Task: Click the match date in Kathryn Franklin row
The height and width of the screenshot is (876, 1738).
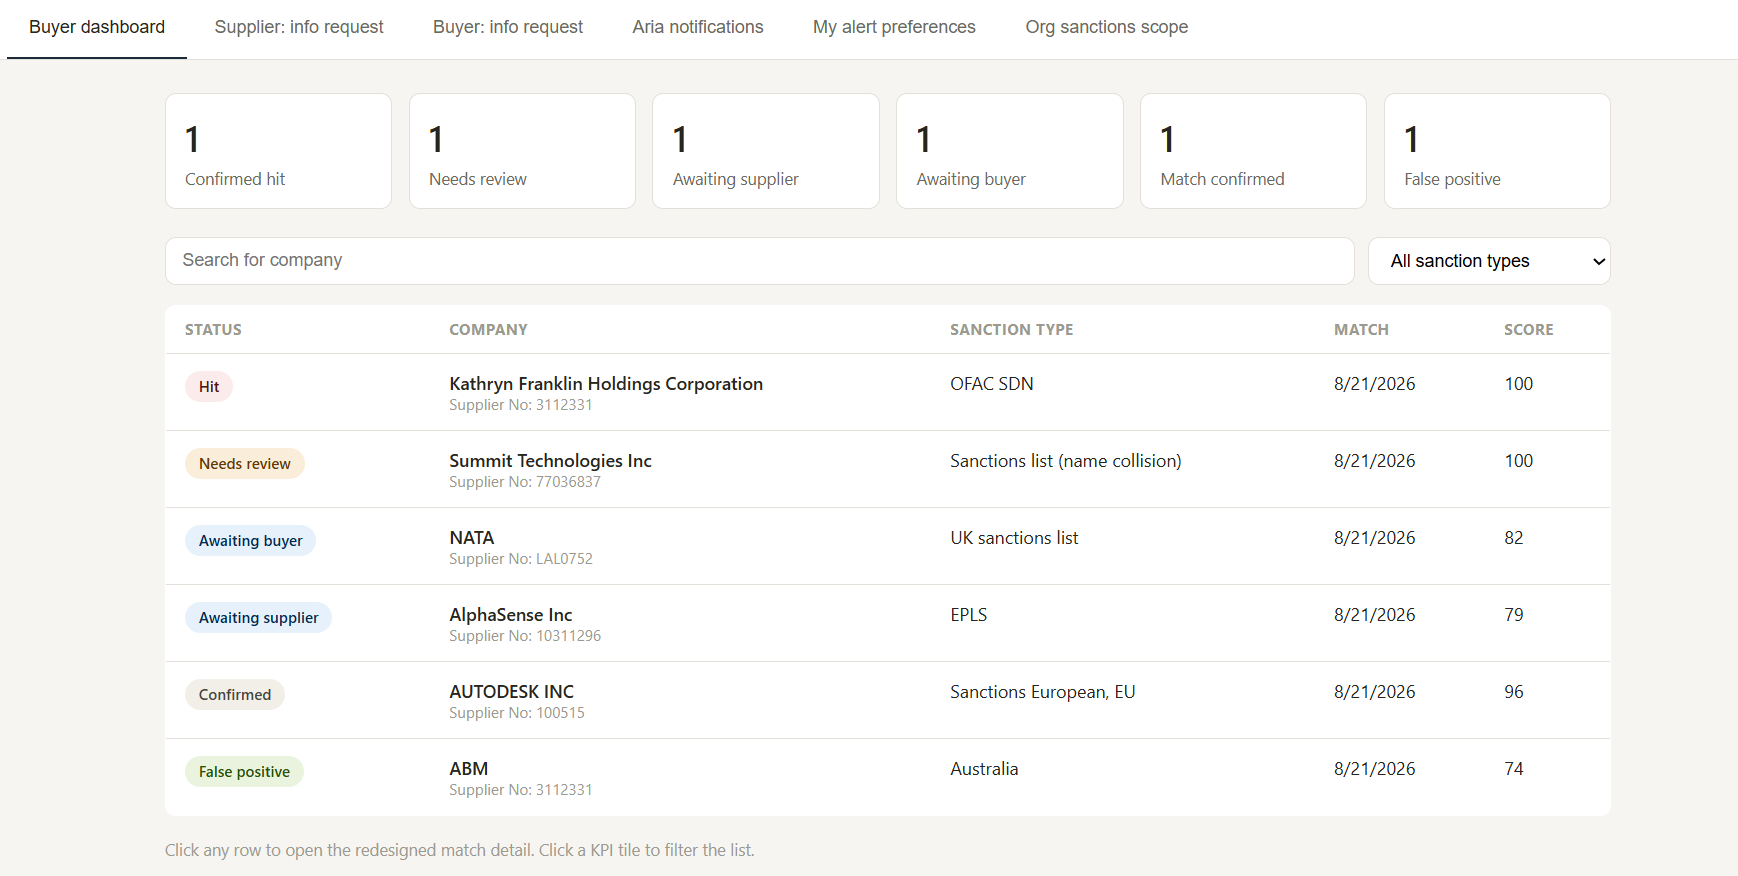Action: (x=1375, y=384)
